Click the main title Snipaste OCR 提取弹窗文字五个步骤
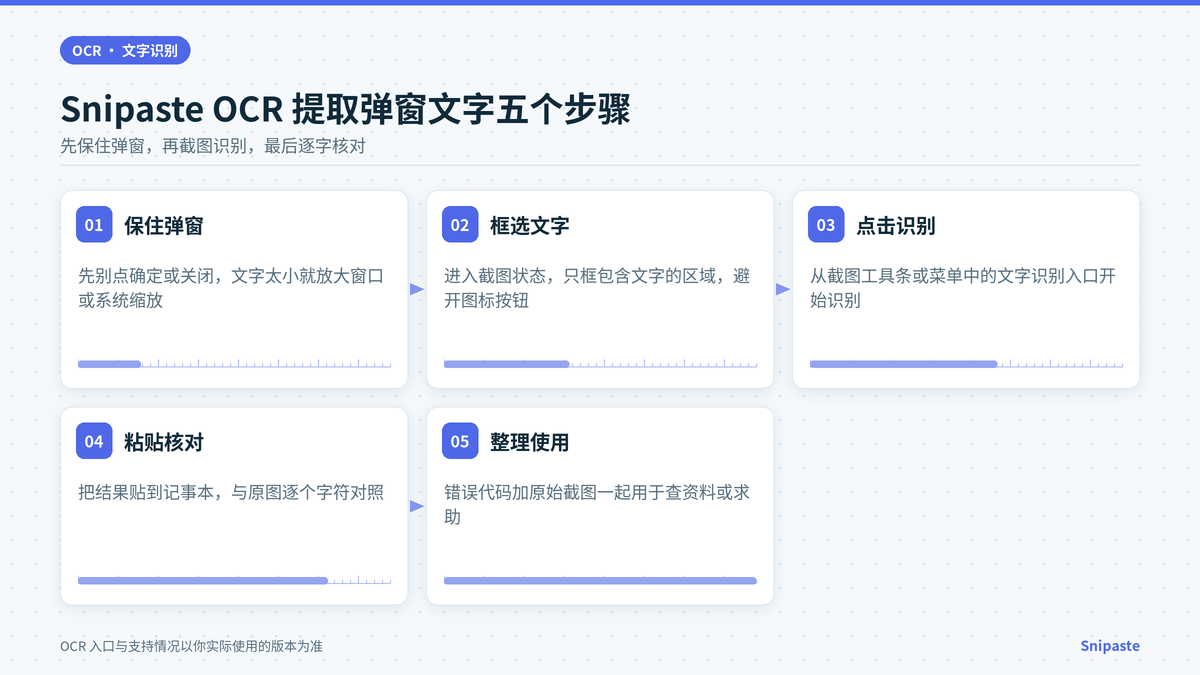 [x=345, y=109]
